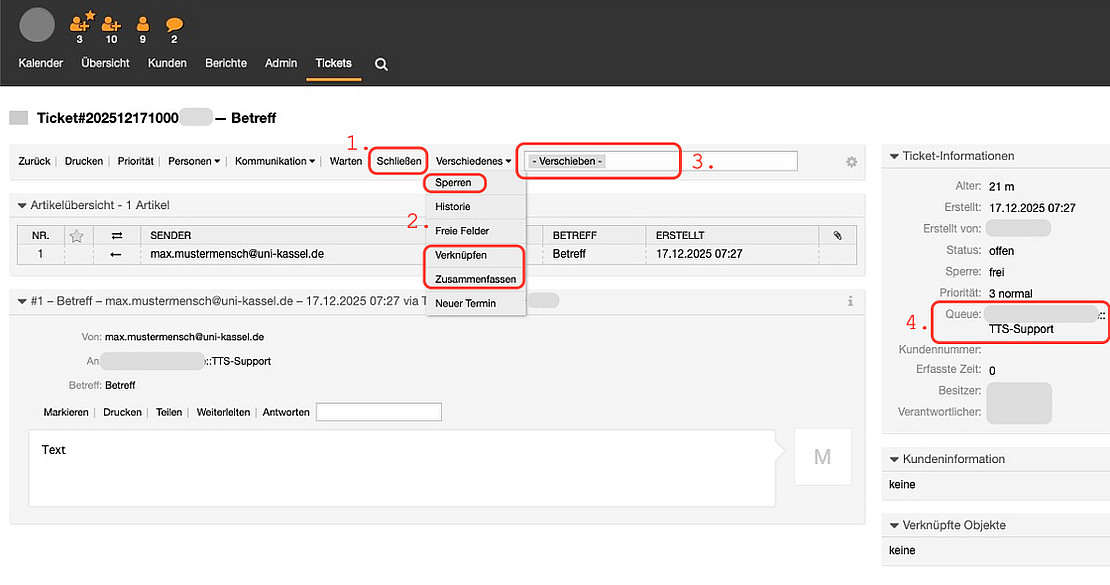Viewport: 1110px width, 585px height.
Task: Open the gear settings icon in ticket toolbar
Action: pyautogui.click(x=851, y=162)
